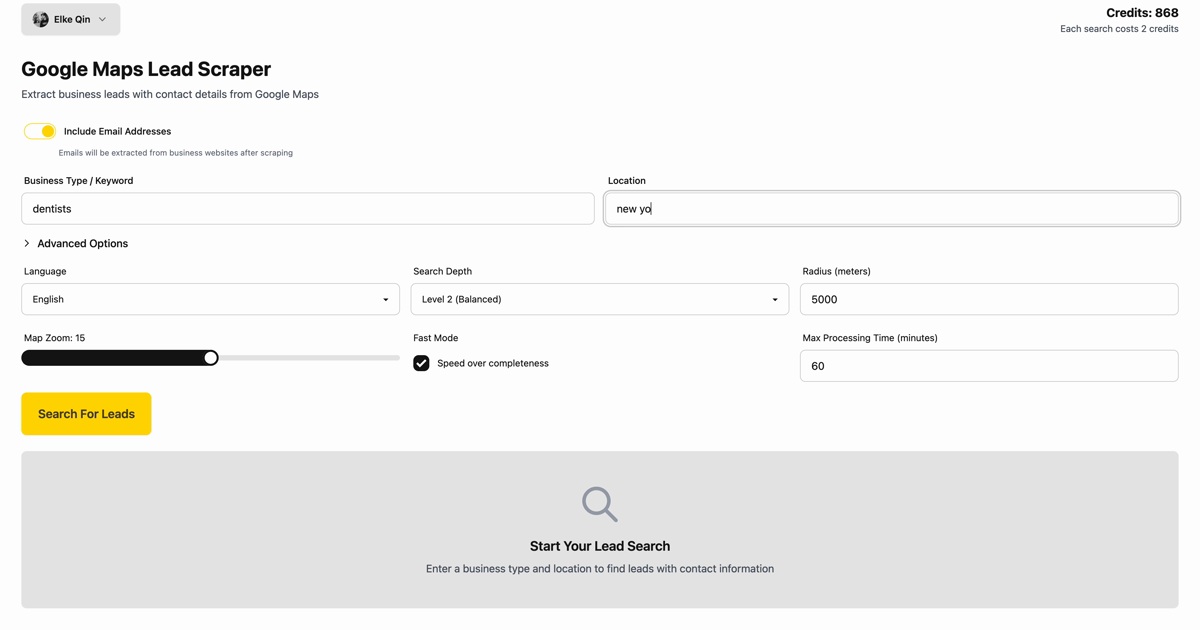The height and width of the screenshot is (630, 1200).
Task: Click the Credits: 868 text
Action: [1142, 13]
